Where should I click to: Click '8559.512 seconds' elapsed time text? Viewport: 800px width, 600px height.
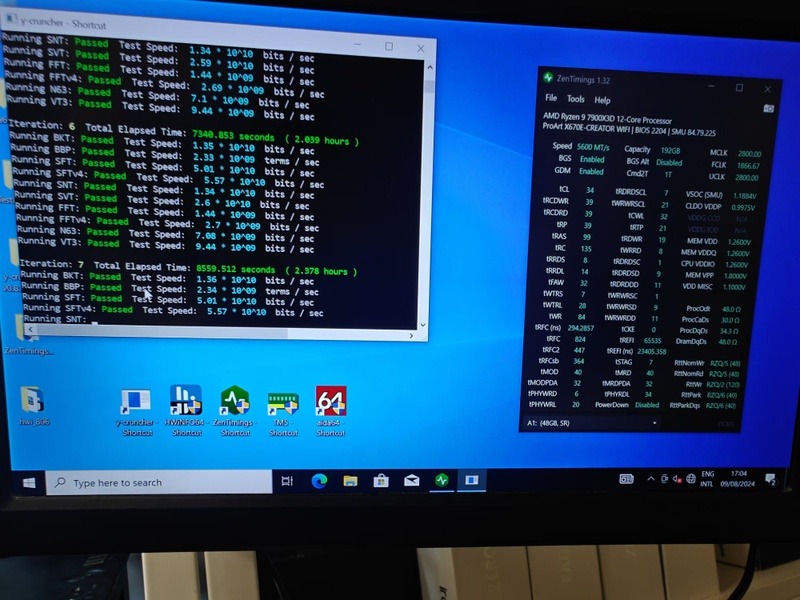coord(236,269)
